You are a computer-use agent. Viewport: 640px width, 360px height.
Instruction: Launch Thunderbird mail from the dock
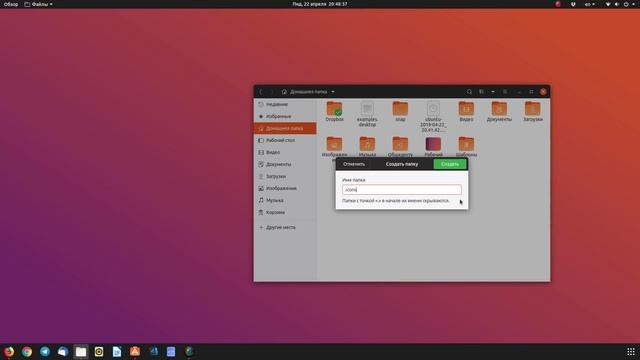(63, 351)
